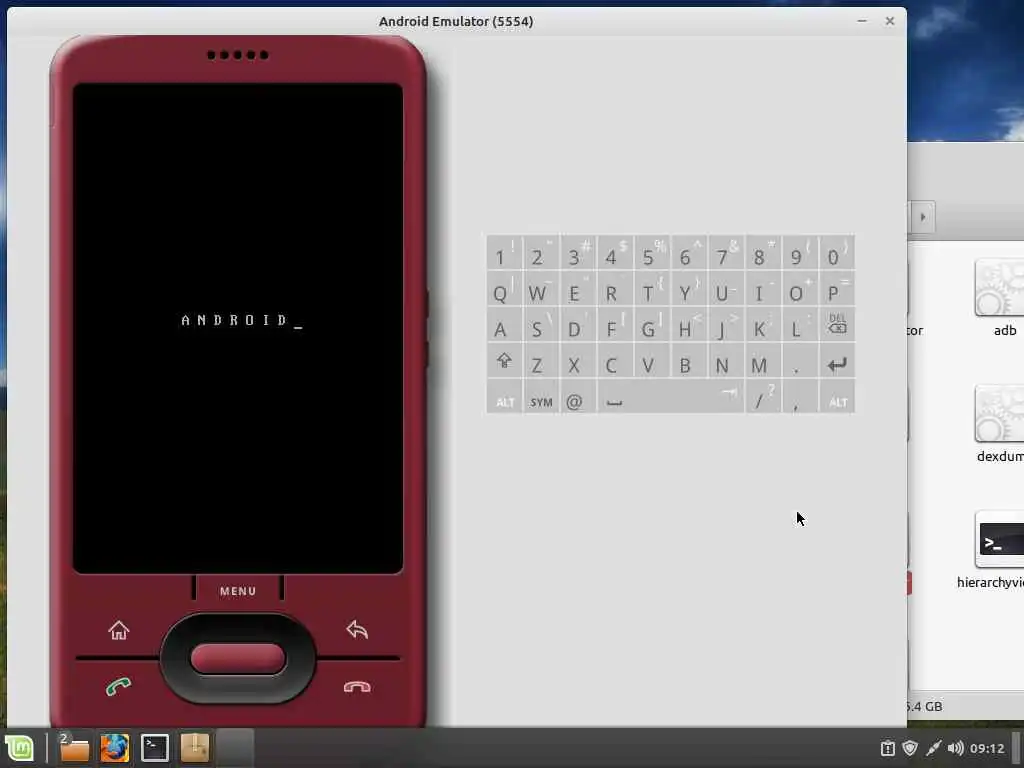The height and width of the screenshot is (768, 1024).
Task: Click the G key
Action: [651, 325]
